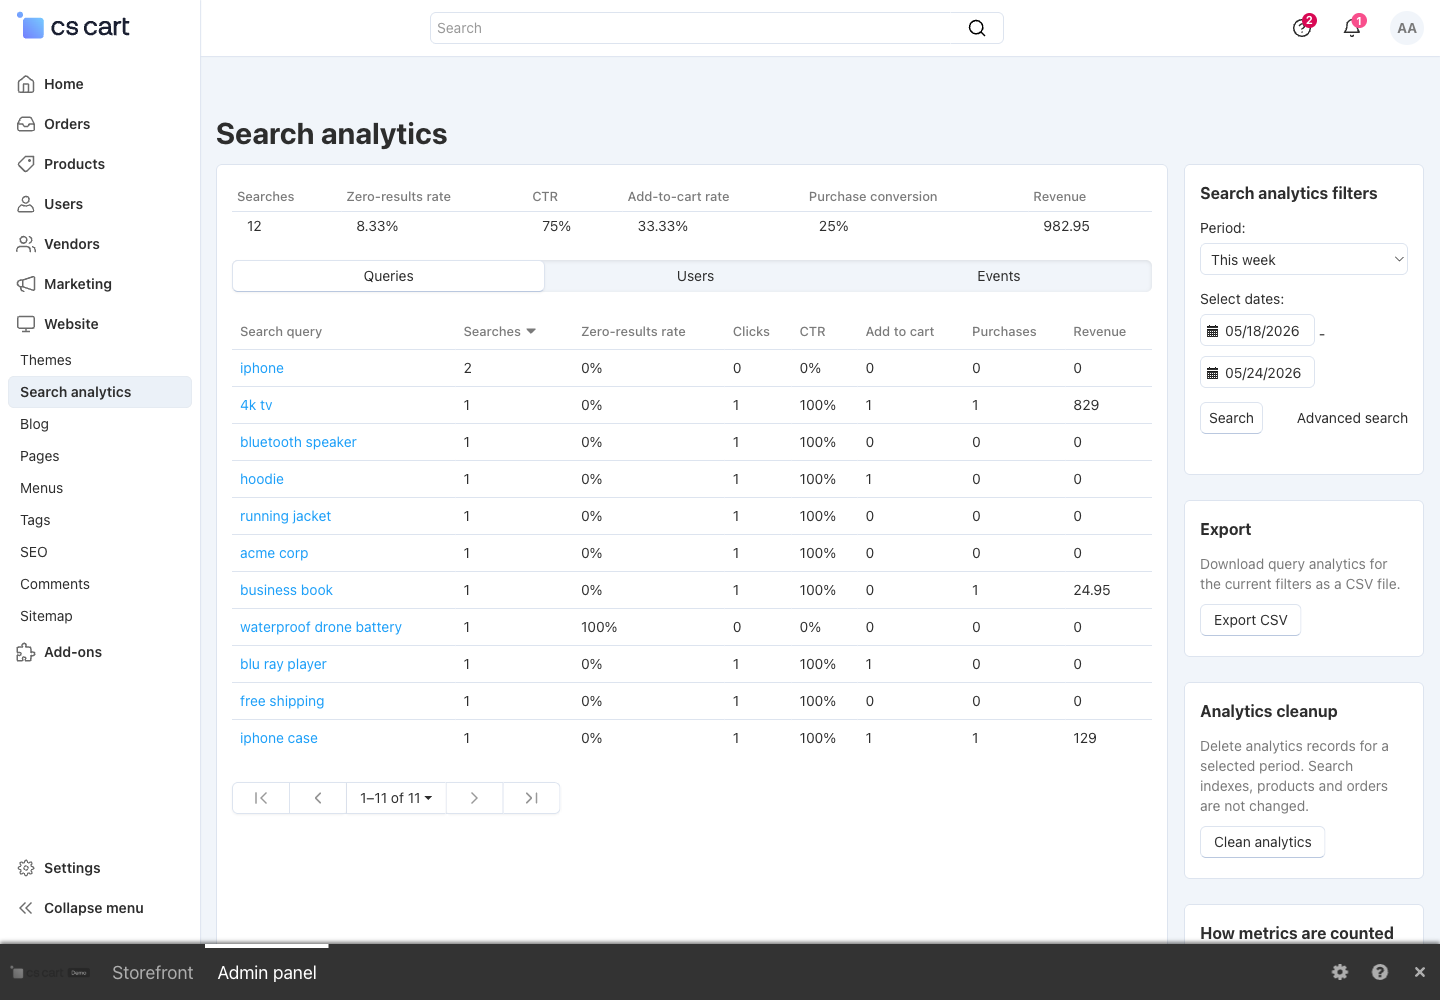Image resolution: width=1440 pixels, height=1000 pixels.
Task: Open the hoodie query
Action: 262,479
